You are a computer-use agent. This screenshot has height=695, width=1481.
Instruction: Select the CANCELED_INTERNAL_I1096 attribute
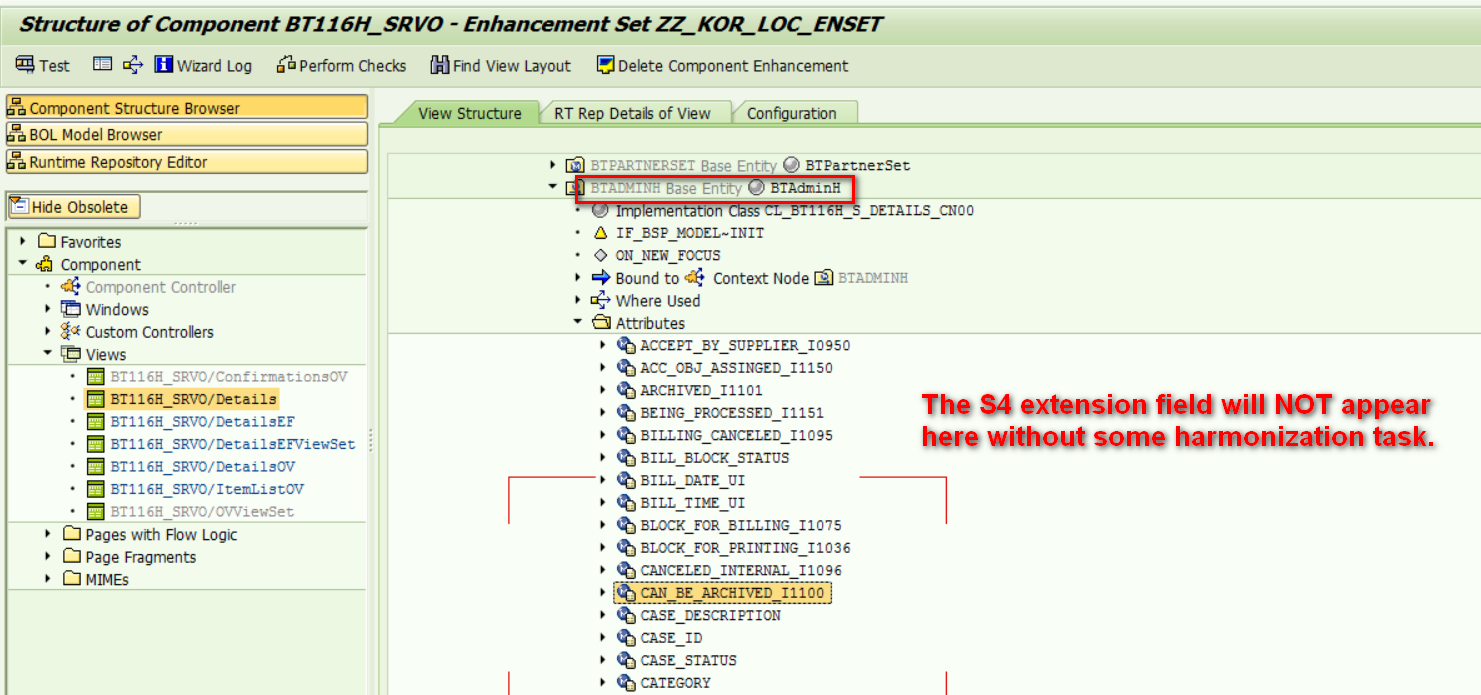[741, 570]
